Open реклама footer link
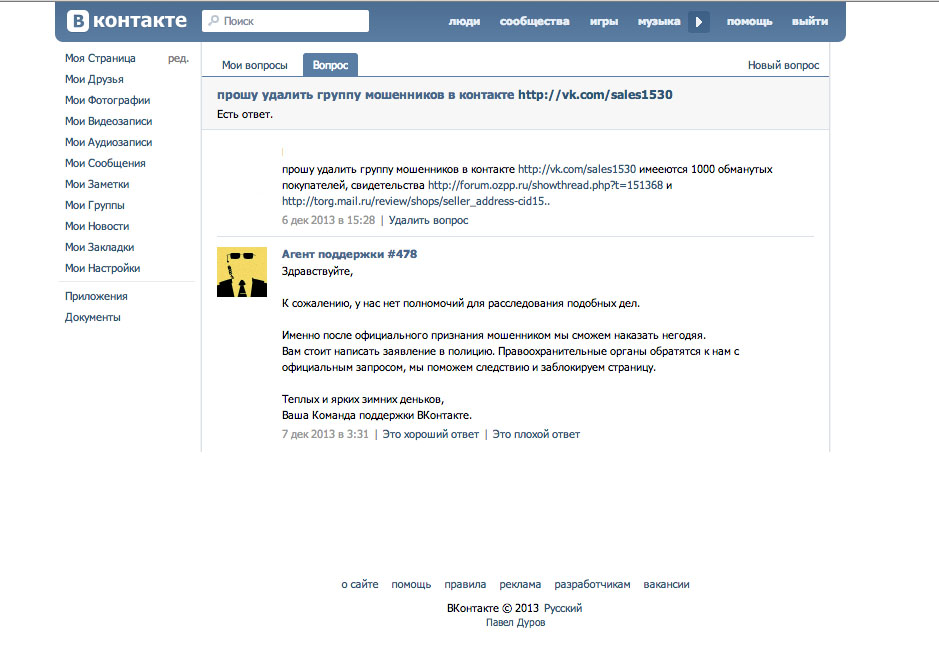Viewport: 939px width, 663px height. click(x=520, y=584)
